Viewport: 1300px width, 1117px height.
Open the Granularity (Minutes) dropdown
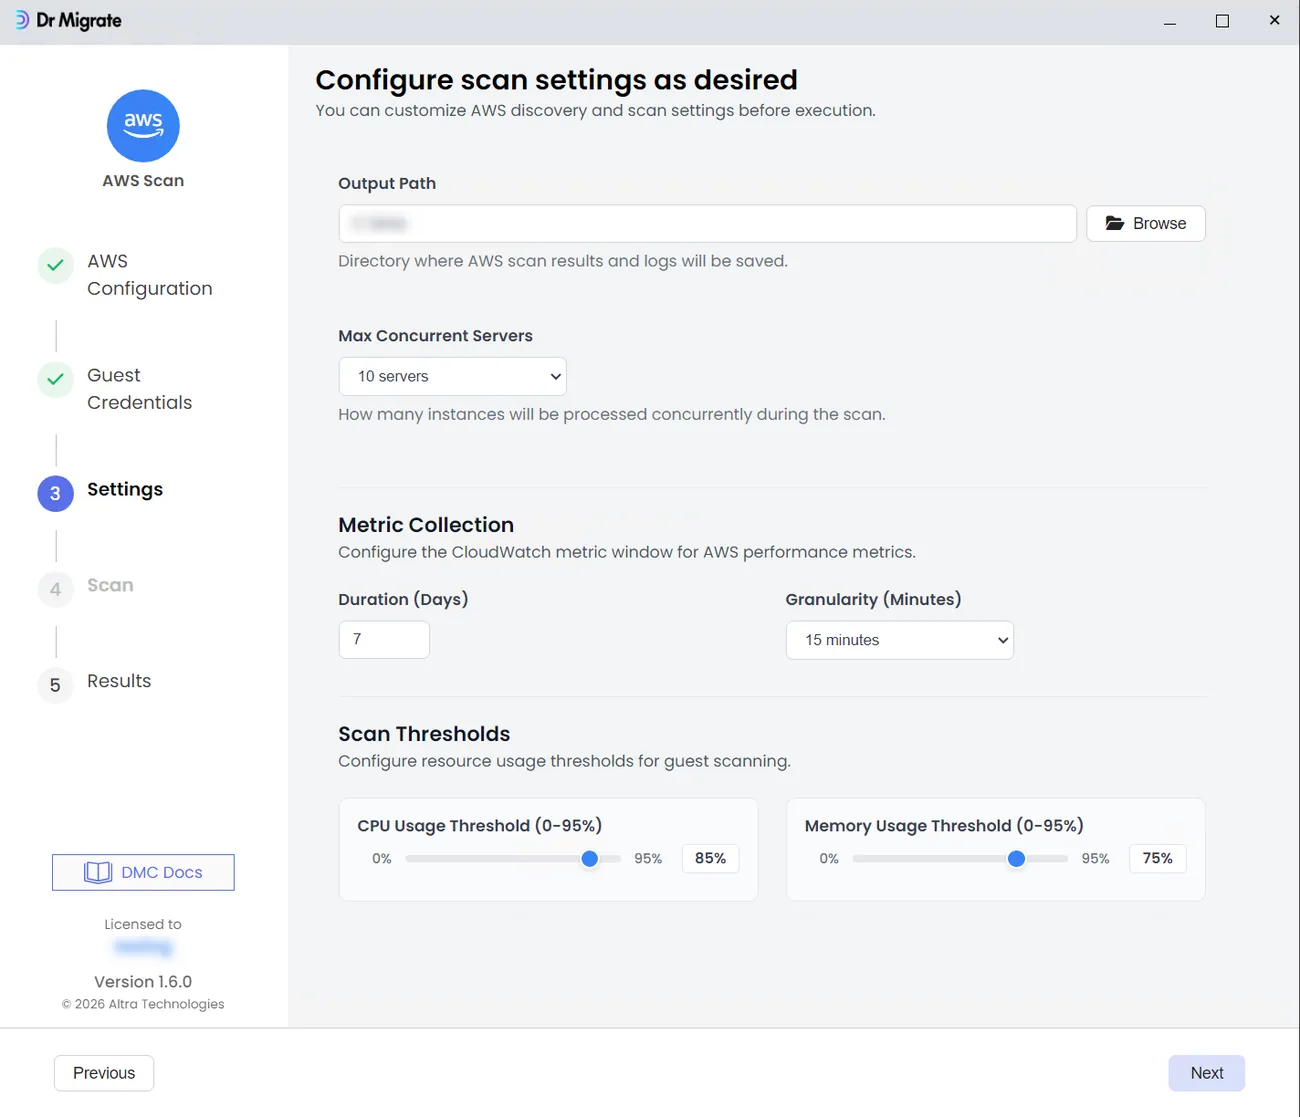[900, 640]
